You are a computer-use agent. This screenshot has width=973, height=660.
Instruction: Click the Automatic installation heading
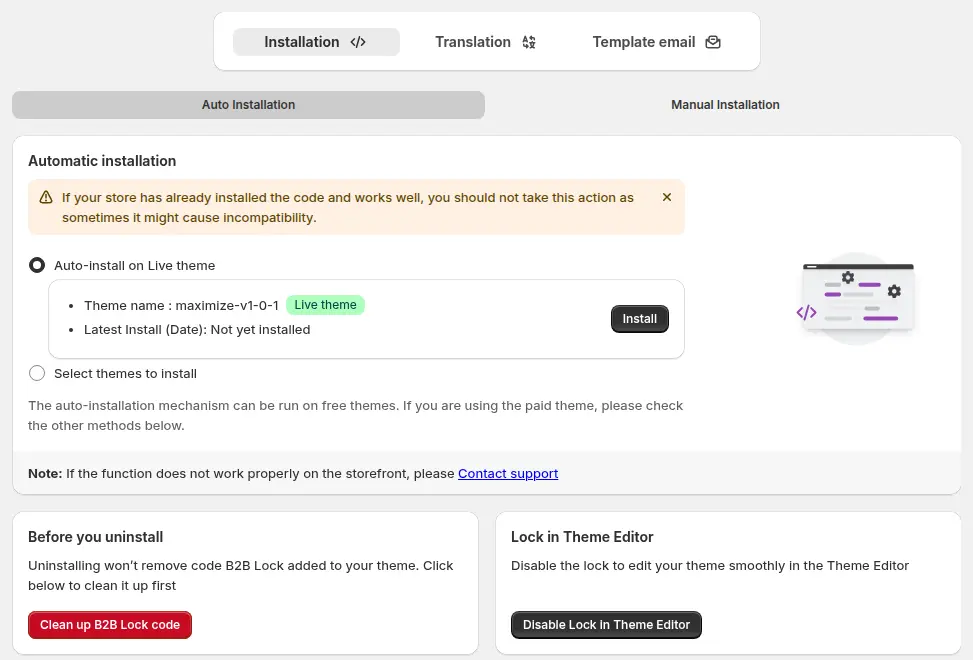point(102,161)
